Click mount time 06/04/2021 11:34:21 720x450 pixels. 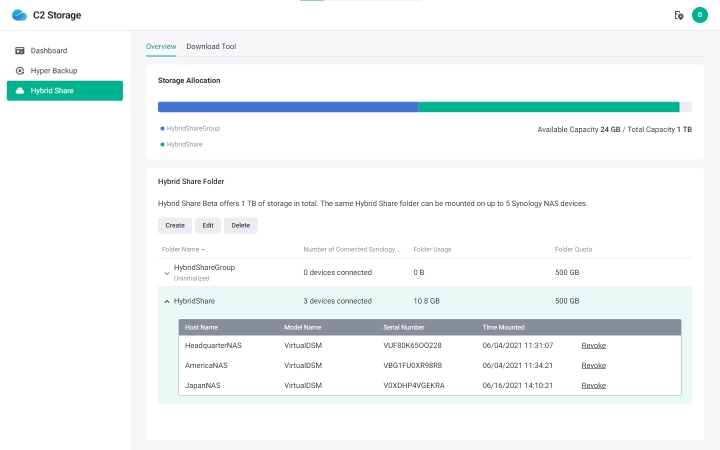tap(518, 366)
